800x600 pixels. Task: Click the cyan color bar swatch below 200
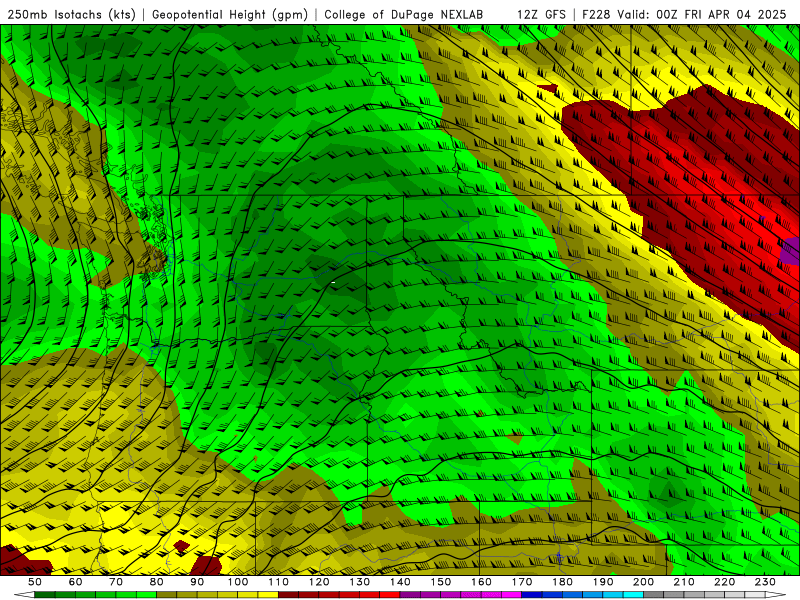pos(633,595)
